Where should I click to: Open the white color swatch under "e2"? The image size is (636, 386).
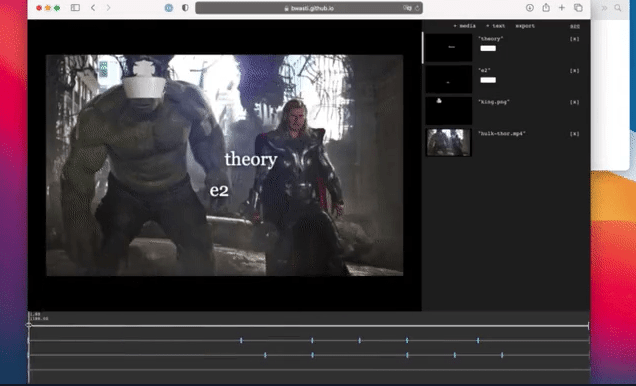[x=488, y=80]
